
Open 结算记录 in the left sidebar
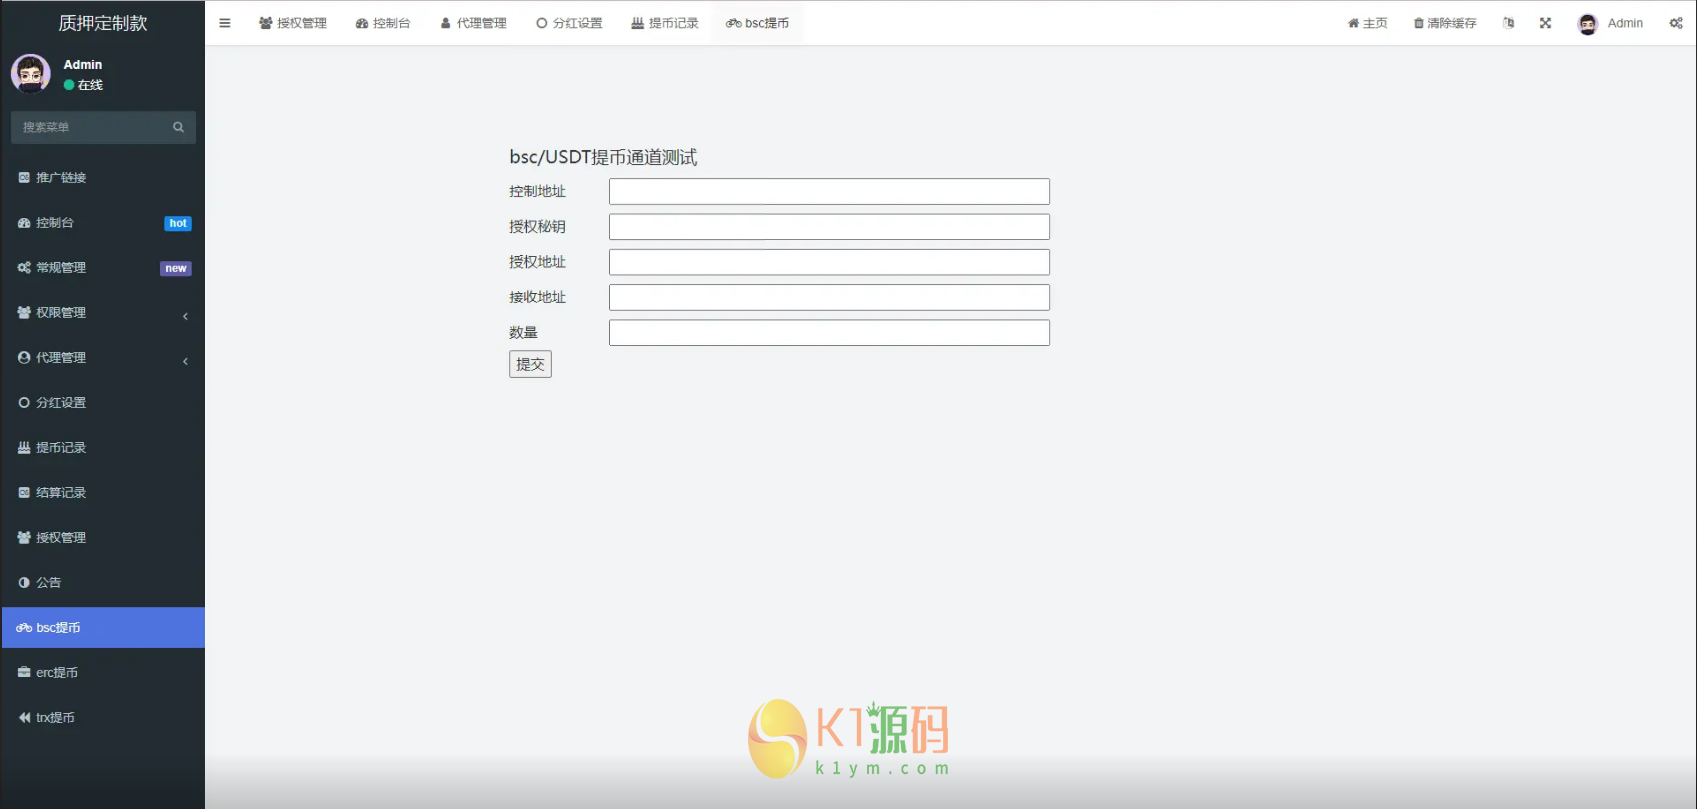103,493
